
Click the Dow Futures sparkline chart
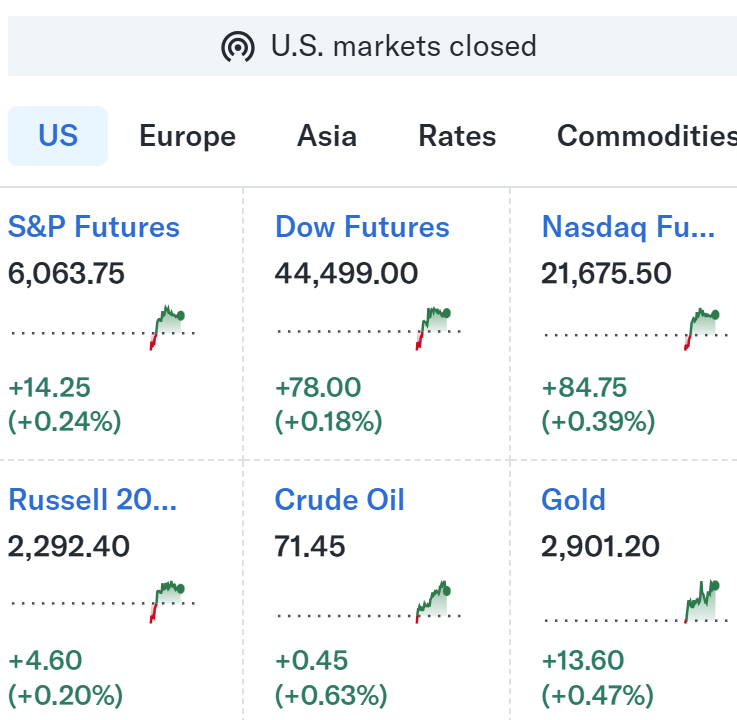369,328
